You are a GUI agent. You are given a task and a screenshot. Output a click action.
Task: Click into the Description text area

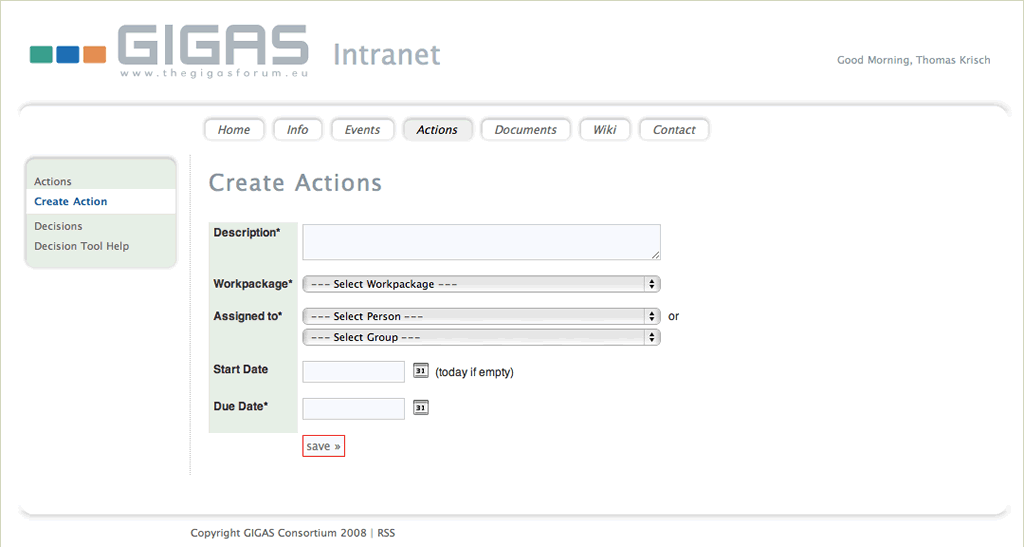tap(481, 242)
